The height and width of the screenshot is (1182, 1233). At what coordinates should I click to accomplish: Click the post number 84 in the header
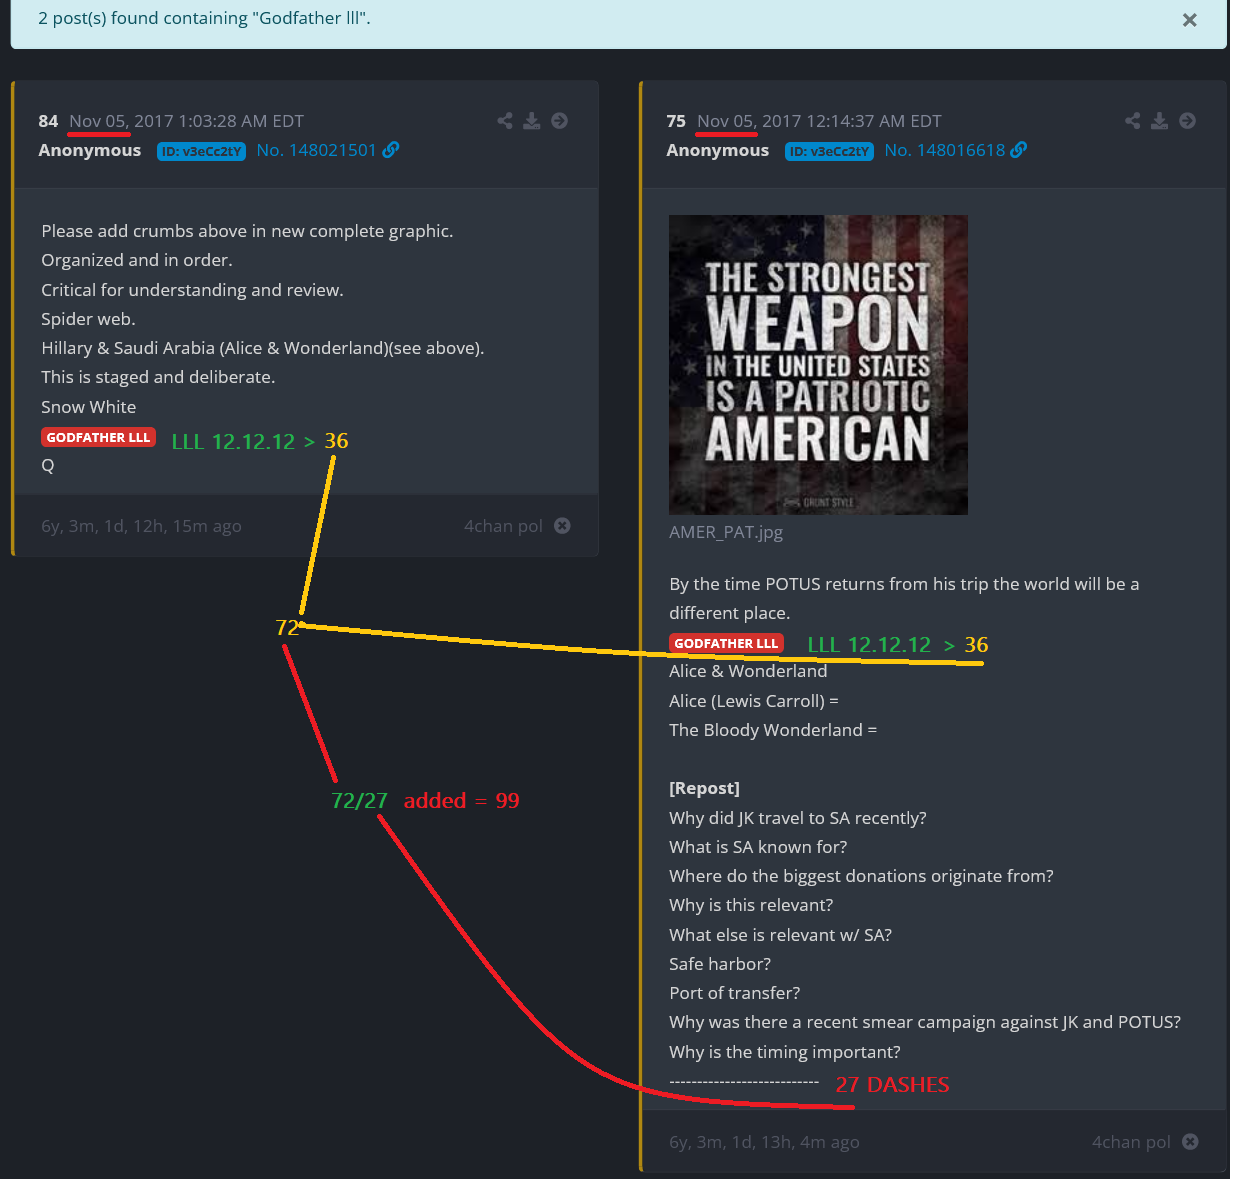click(48, 121)
